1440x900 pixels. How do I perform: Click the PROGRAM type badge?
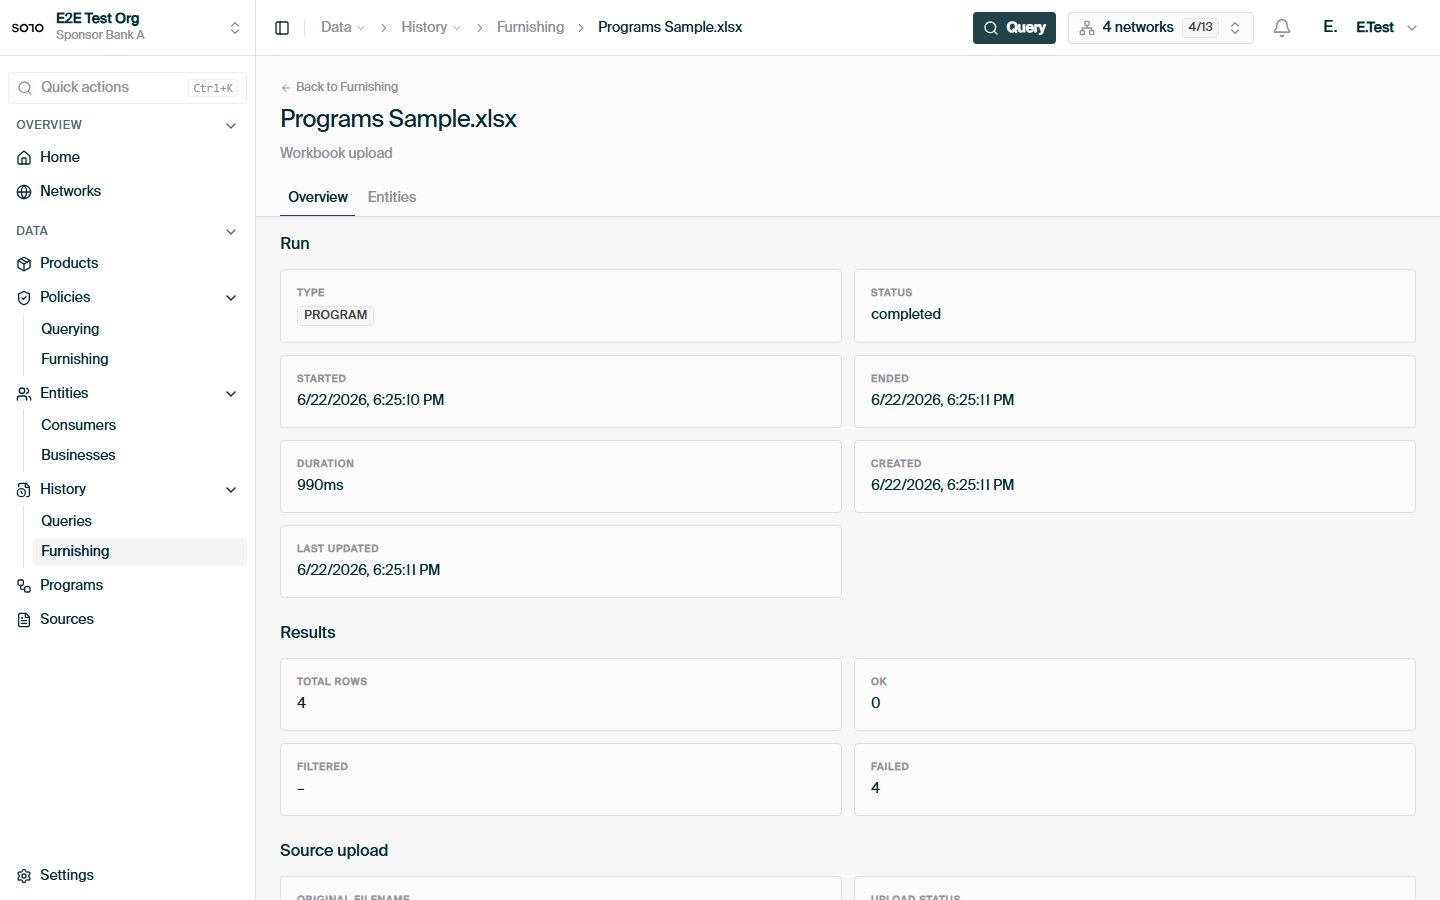pyautogui.click(x=335, y=315)
